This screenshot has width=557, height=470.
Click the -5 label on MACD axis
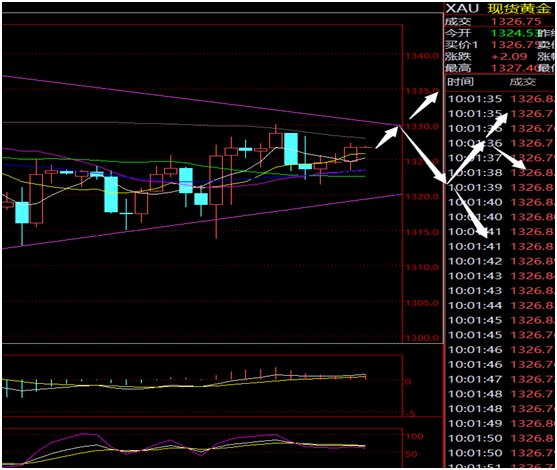[x=410, y=414]
